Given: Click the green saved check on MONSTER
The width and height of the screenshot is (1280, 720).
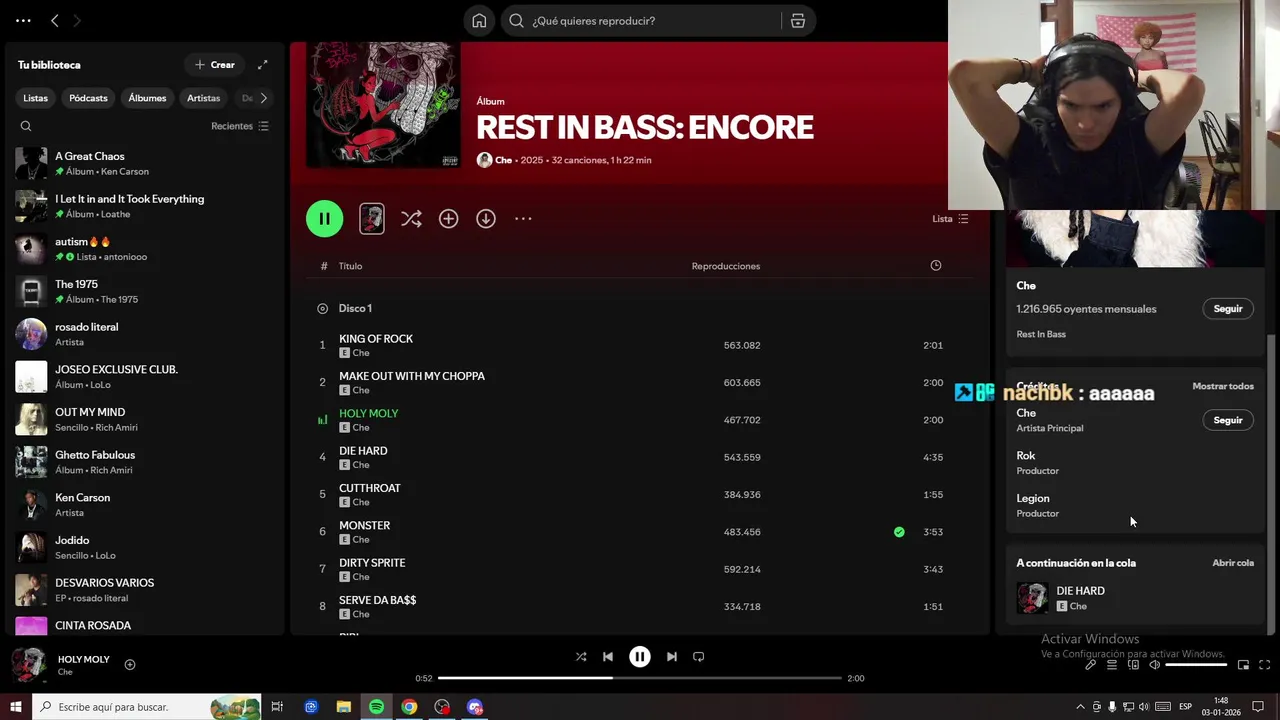Looking at the screenshot, I should [x=899, y=532].
